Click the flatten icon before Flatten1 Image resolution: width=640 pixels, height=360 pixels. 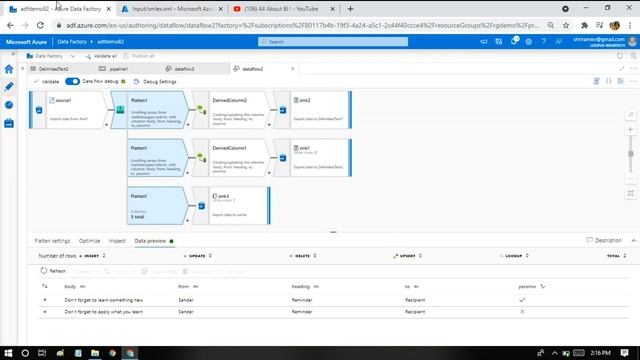click(120, 110)
